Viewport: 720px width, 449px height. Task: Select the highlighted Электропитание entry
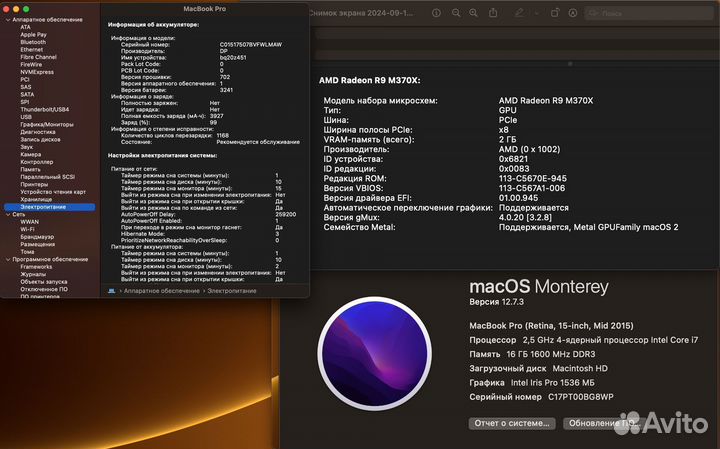[50, 207]
